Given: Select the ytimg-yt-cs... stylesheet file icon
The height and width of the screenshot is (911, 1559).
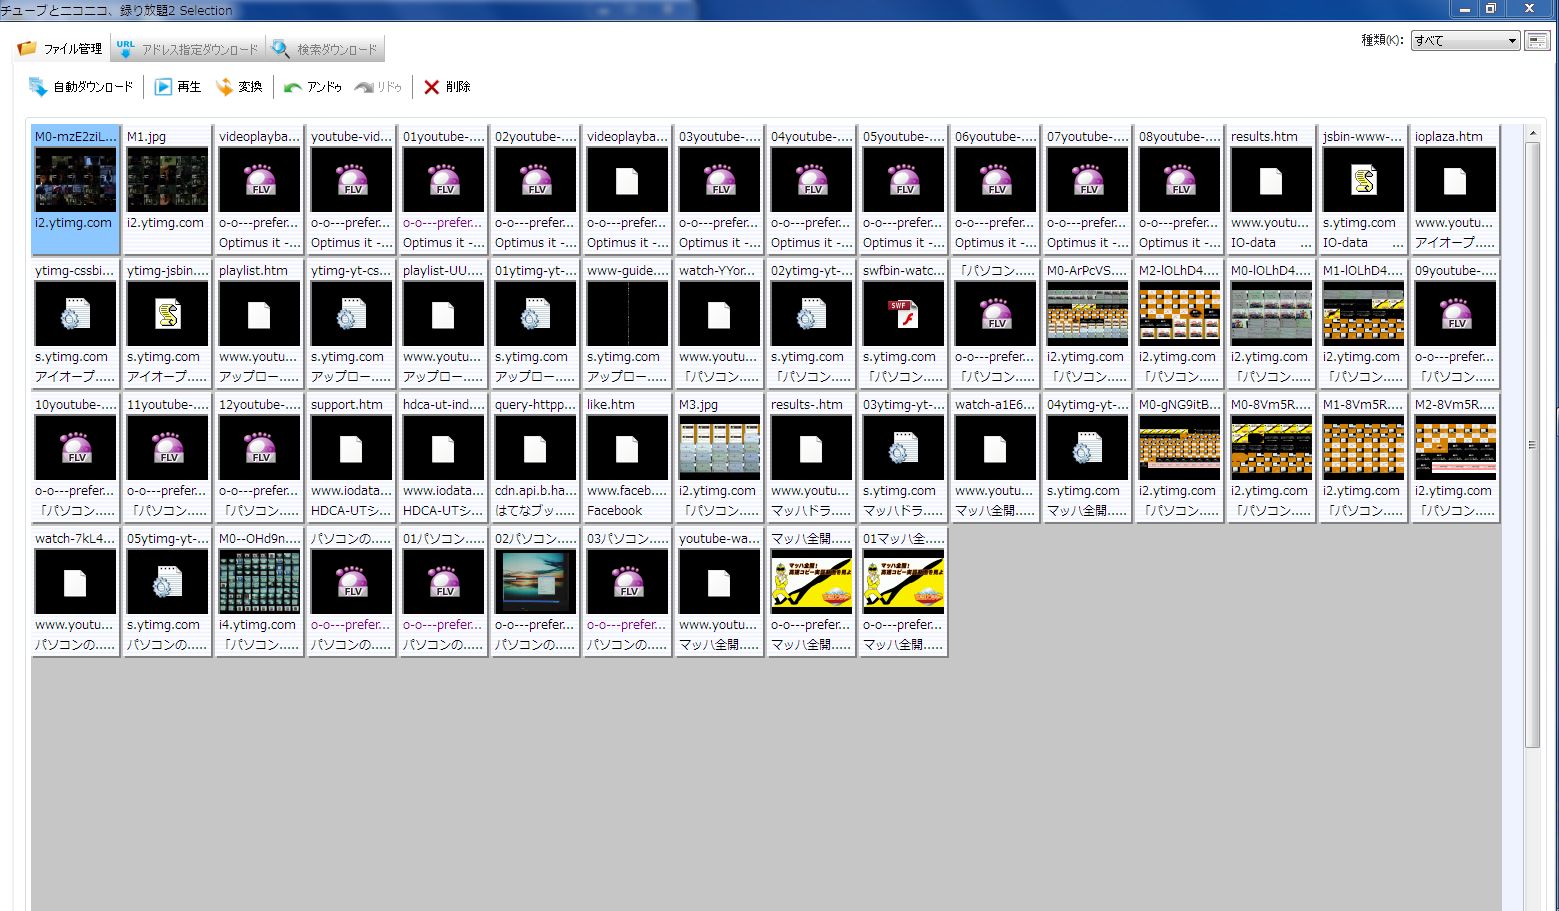Looking at the screenshot, I should 352,314.
